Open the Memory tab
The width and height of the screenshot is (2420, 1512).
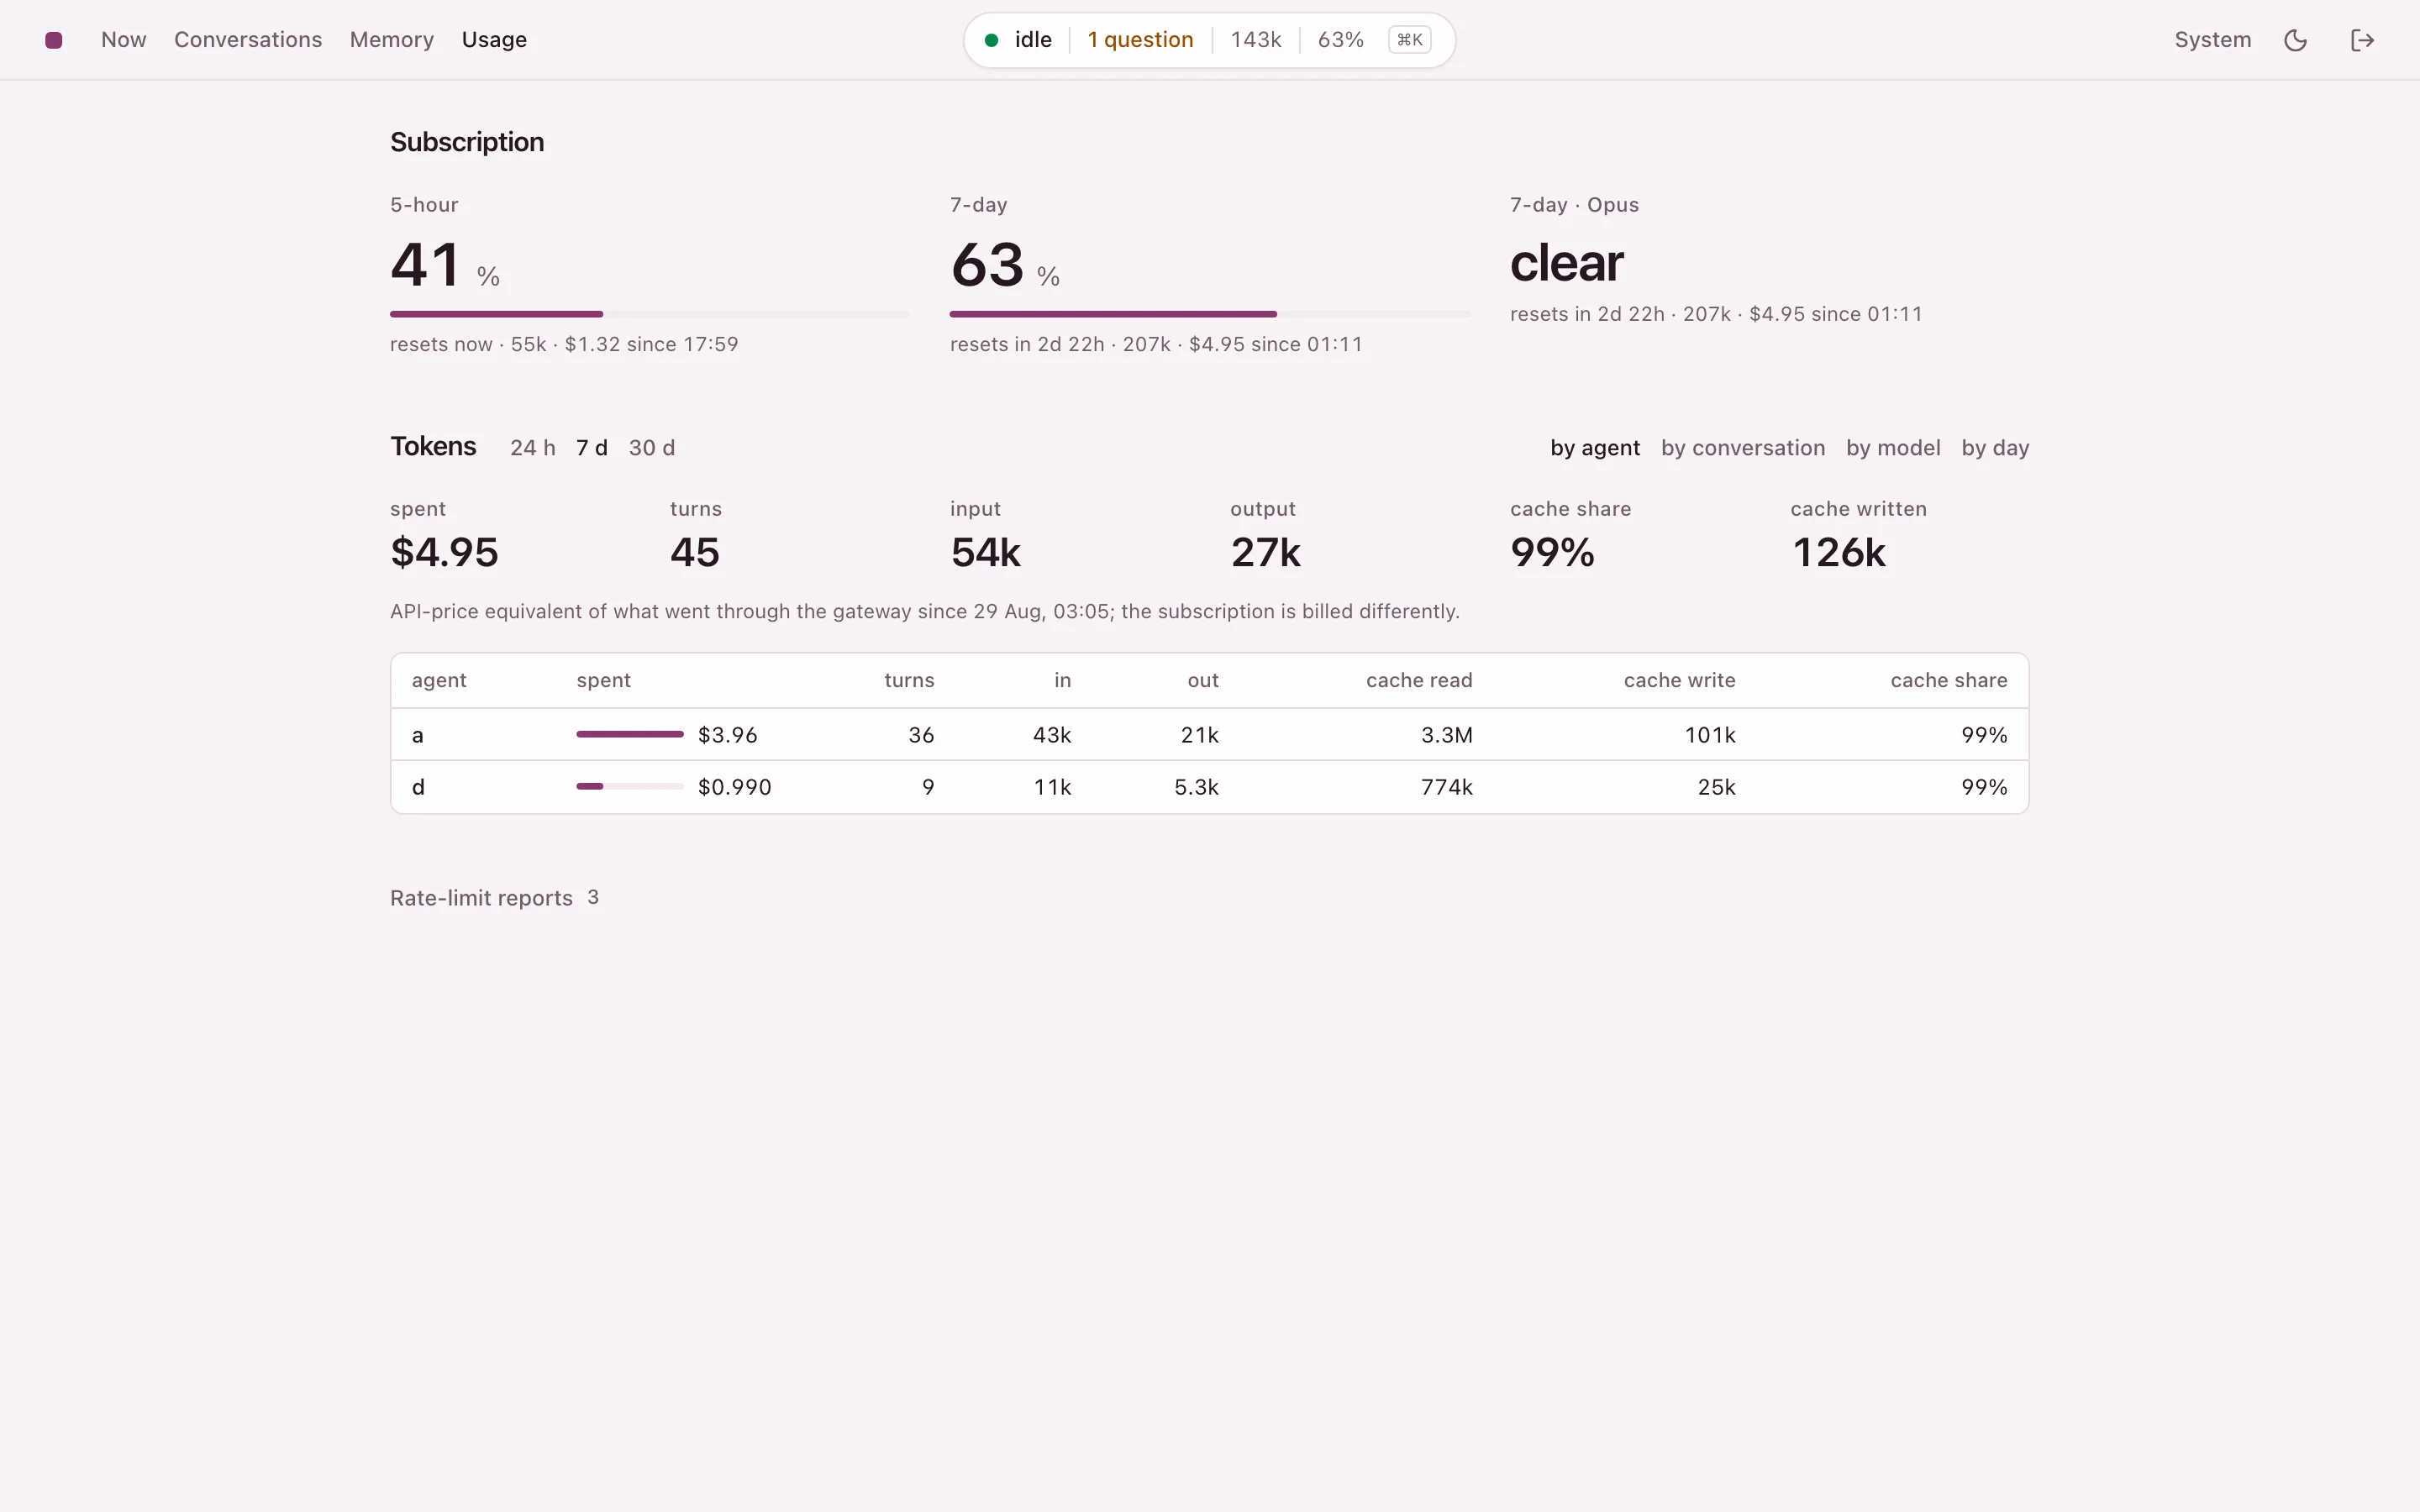pyautogui.click(x=392, y=40)
